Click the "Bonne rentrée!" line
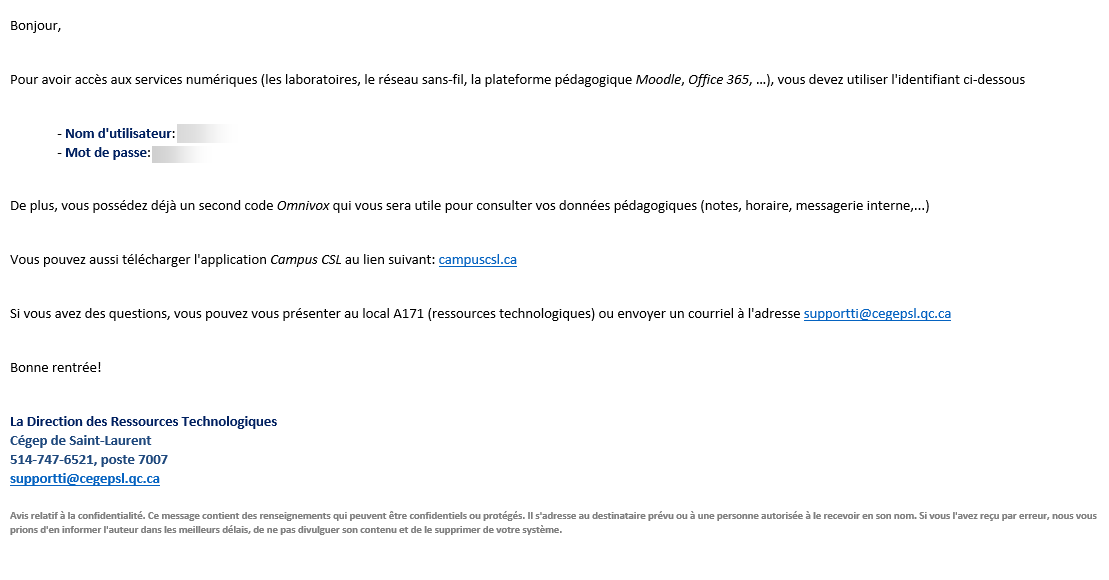1109x580 pixels. point(56,368)
